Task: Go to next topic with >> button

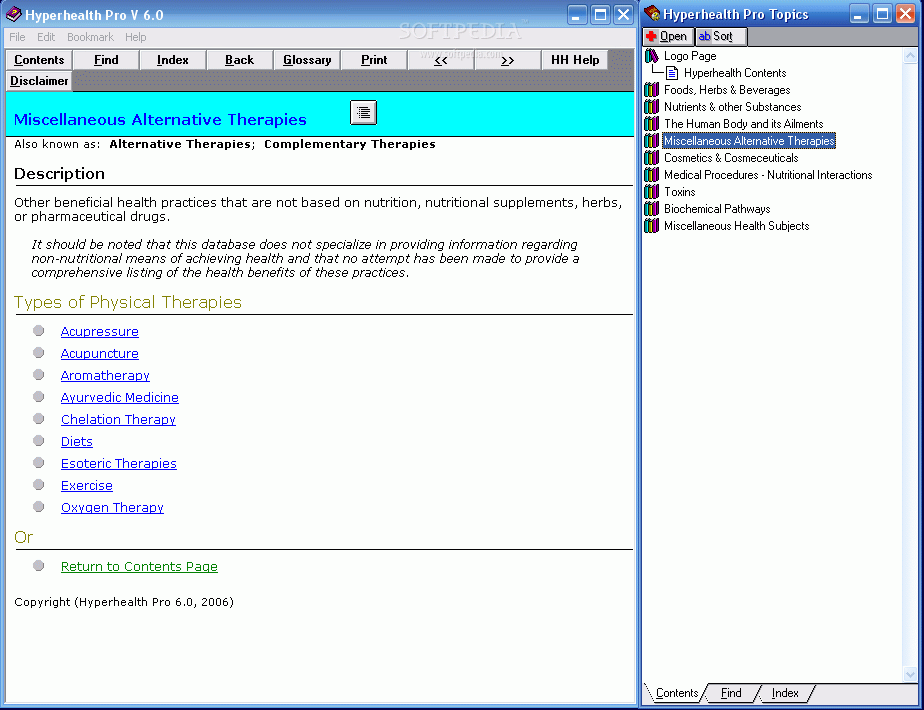Action: click(507, 60)
